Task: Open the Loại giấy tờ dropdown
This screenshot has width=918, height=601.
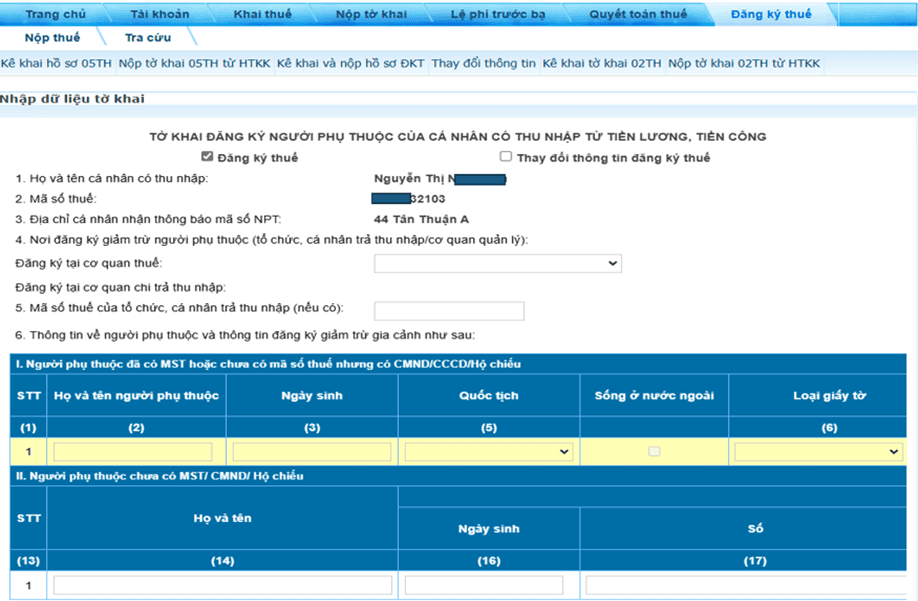Action: coord(817,452)
